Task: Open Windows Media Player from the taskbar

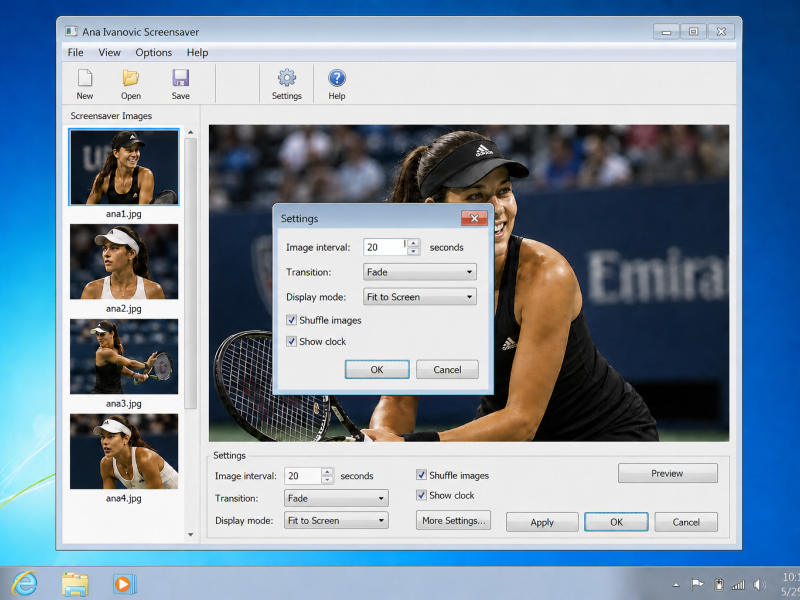Action: pos(124,584)
